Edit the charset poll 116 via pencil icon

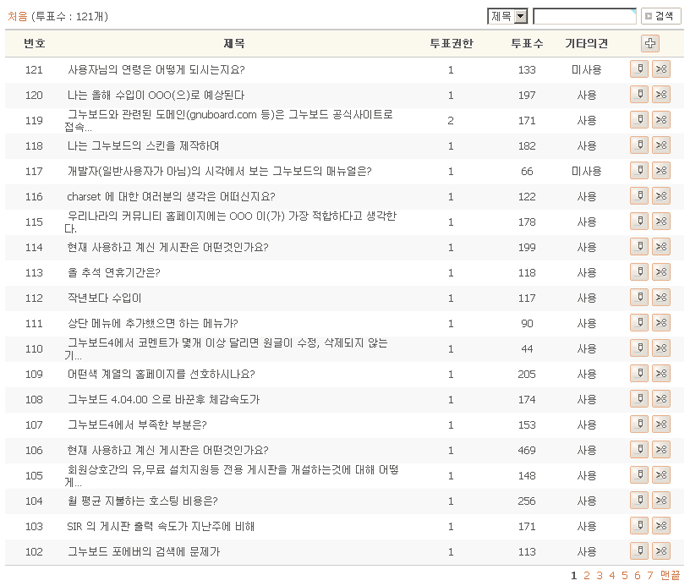pos(639,196)
